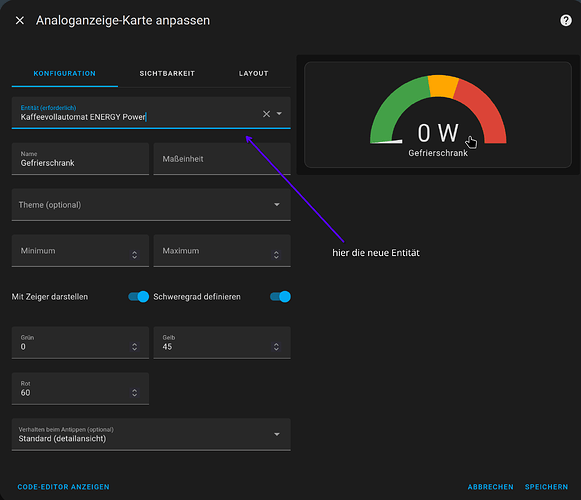Click the Abbrechen button
Image resolution: width=581 pixels, height=500 pixels.
(491, 487)
